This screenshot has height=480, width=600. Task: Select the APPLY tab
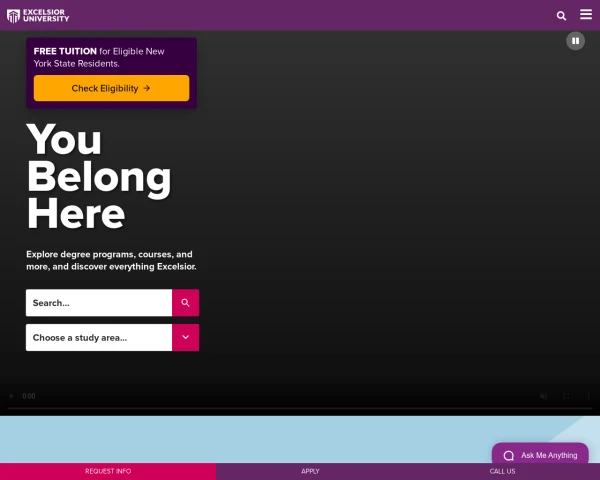310,471
